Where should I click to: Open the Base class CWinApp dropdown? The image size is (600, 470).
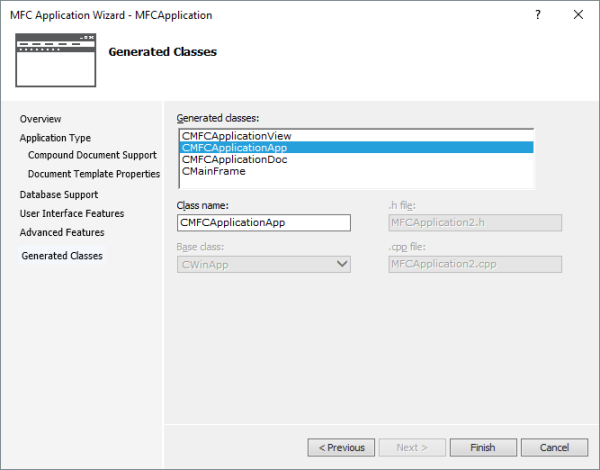264,264
